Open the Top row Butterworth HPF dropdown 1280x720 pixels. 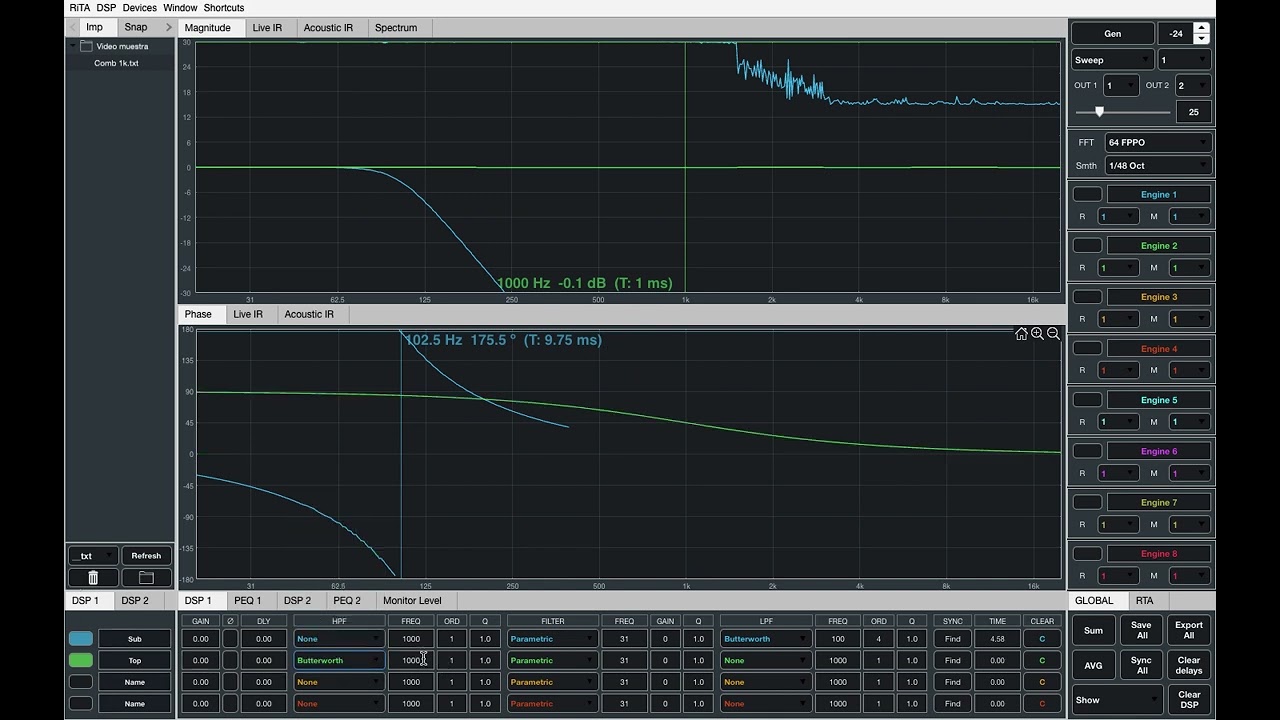[339, 660]
